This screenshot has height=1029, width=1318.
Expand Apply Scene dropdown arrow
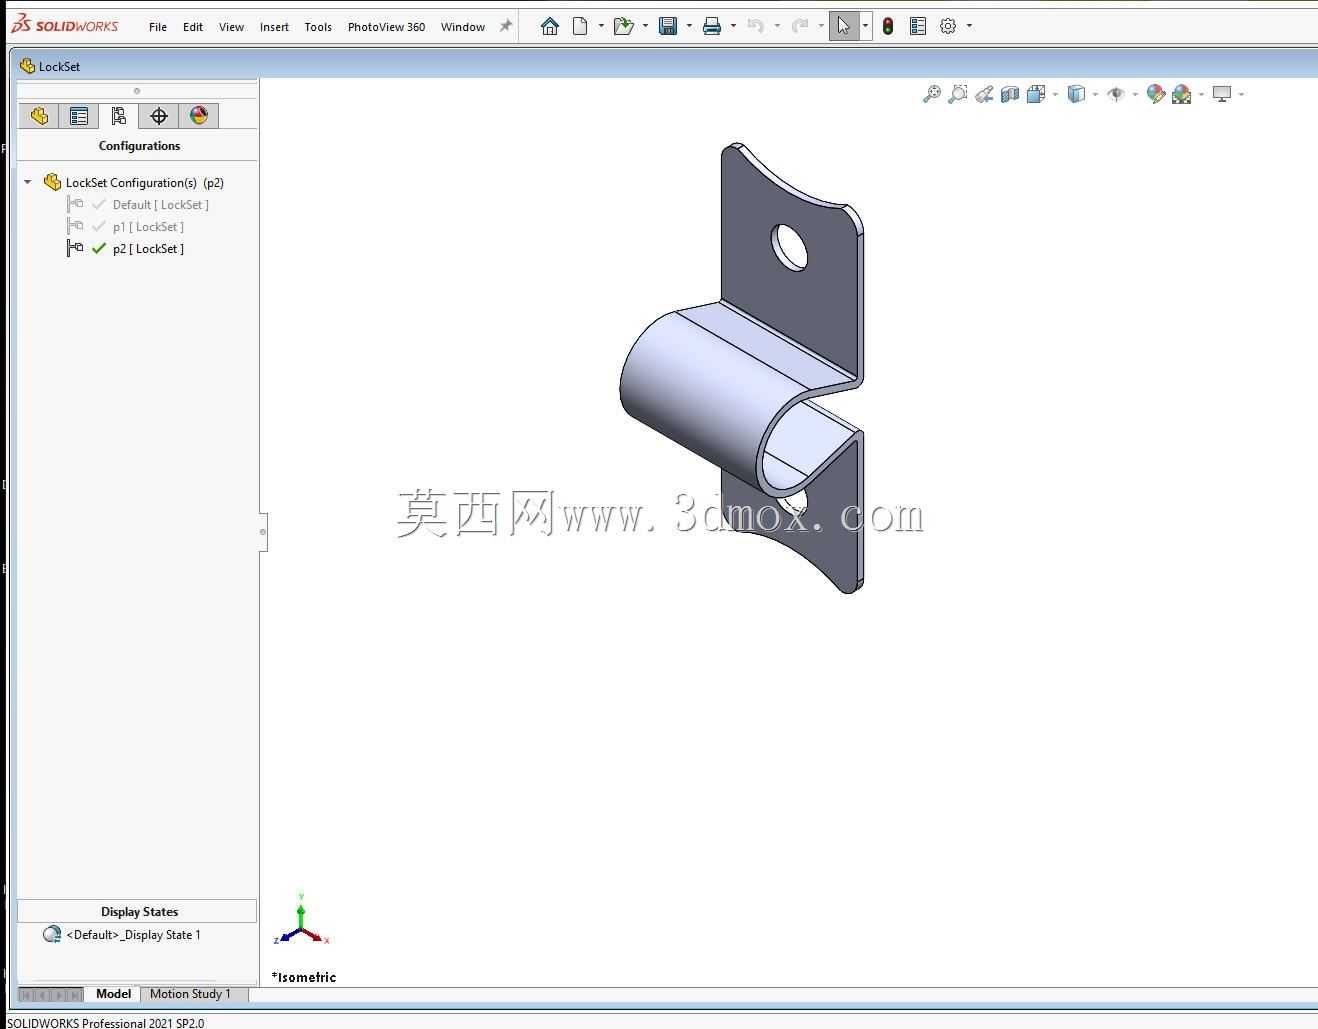(x=1201, y=94)
